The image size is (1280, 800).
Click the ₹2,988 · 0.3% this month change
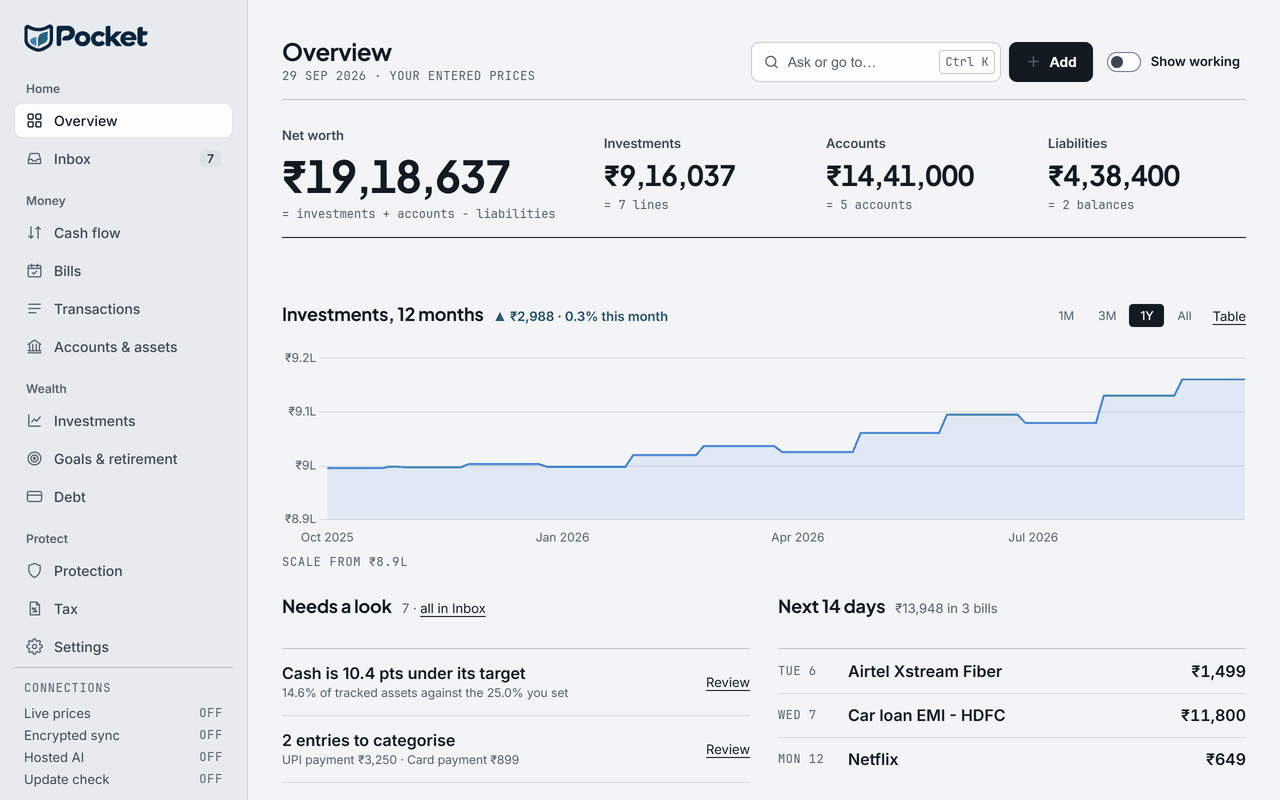tap(581, 316)
